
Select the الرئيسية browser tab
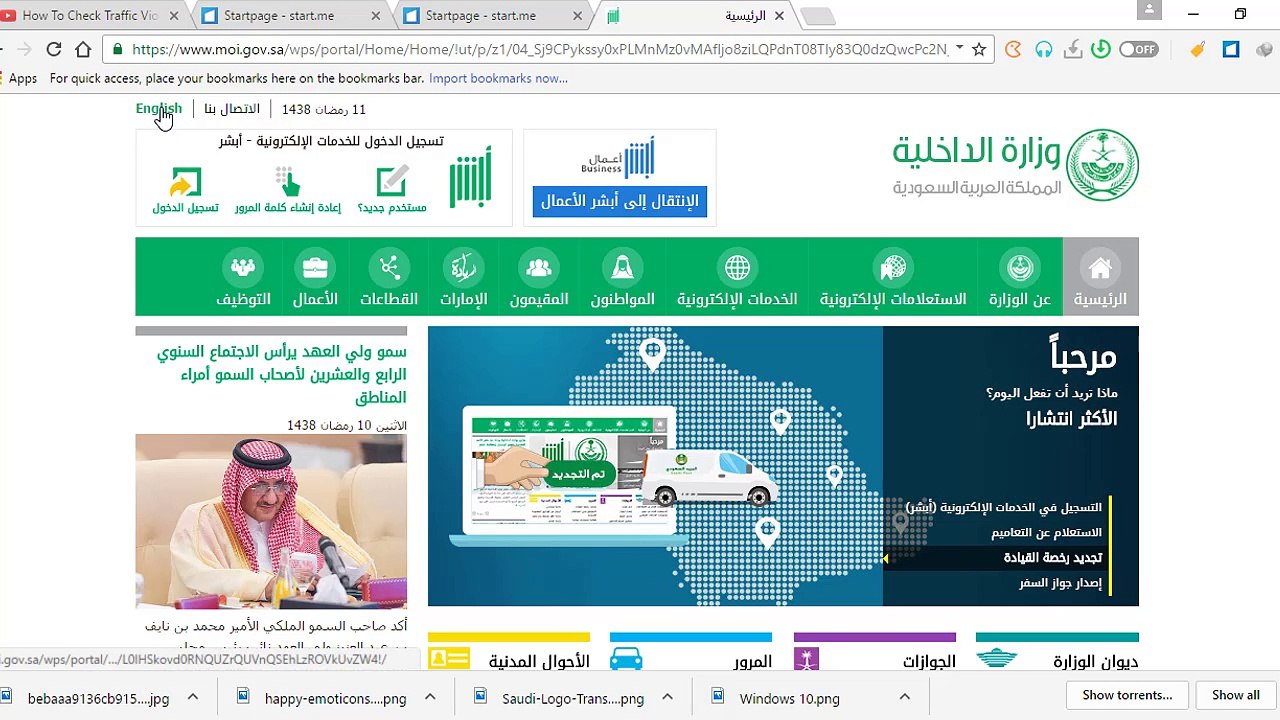coord(695,16)
